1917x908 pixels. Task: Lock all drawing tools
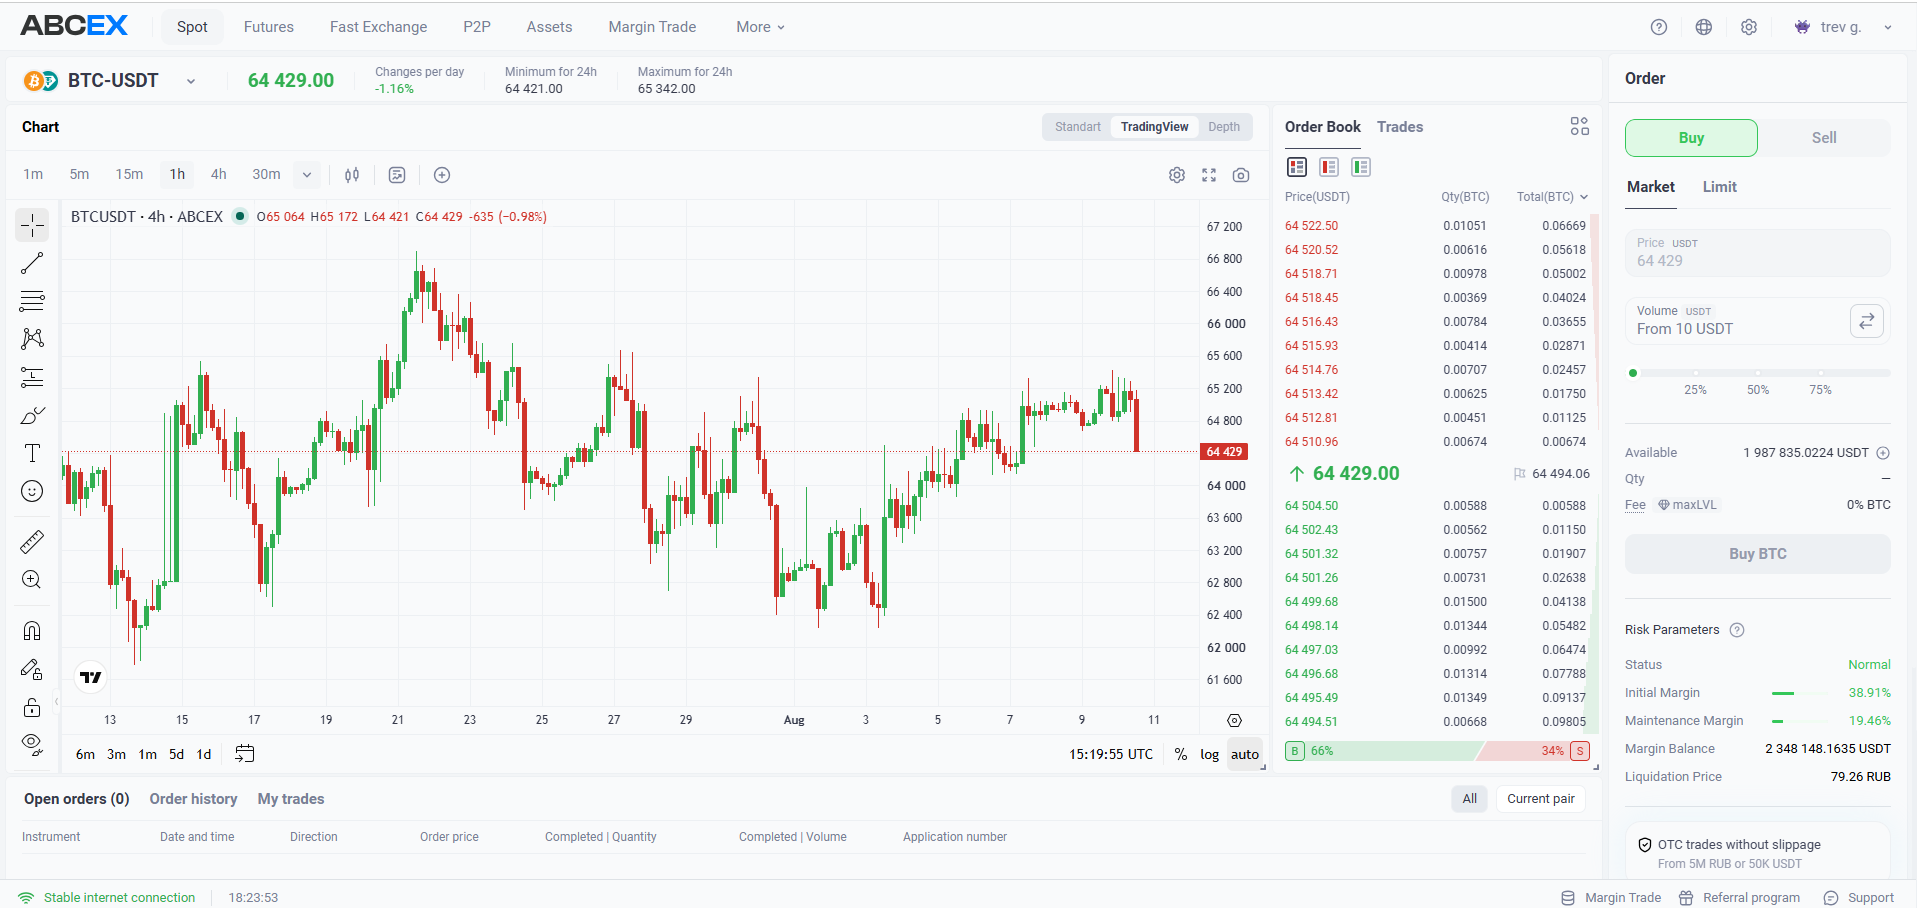[32, 707]
